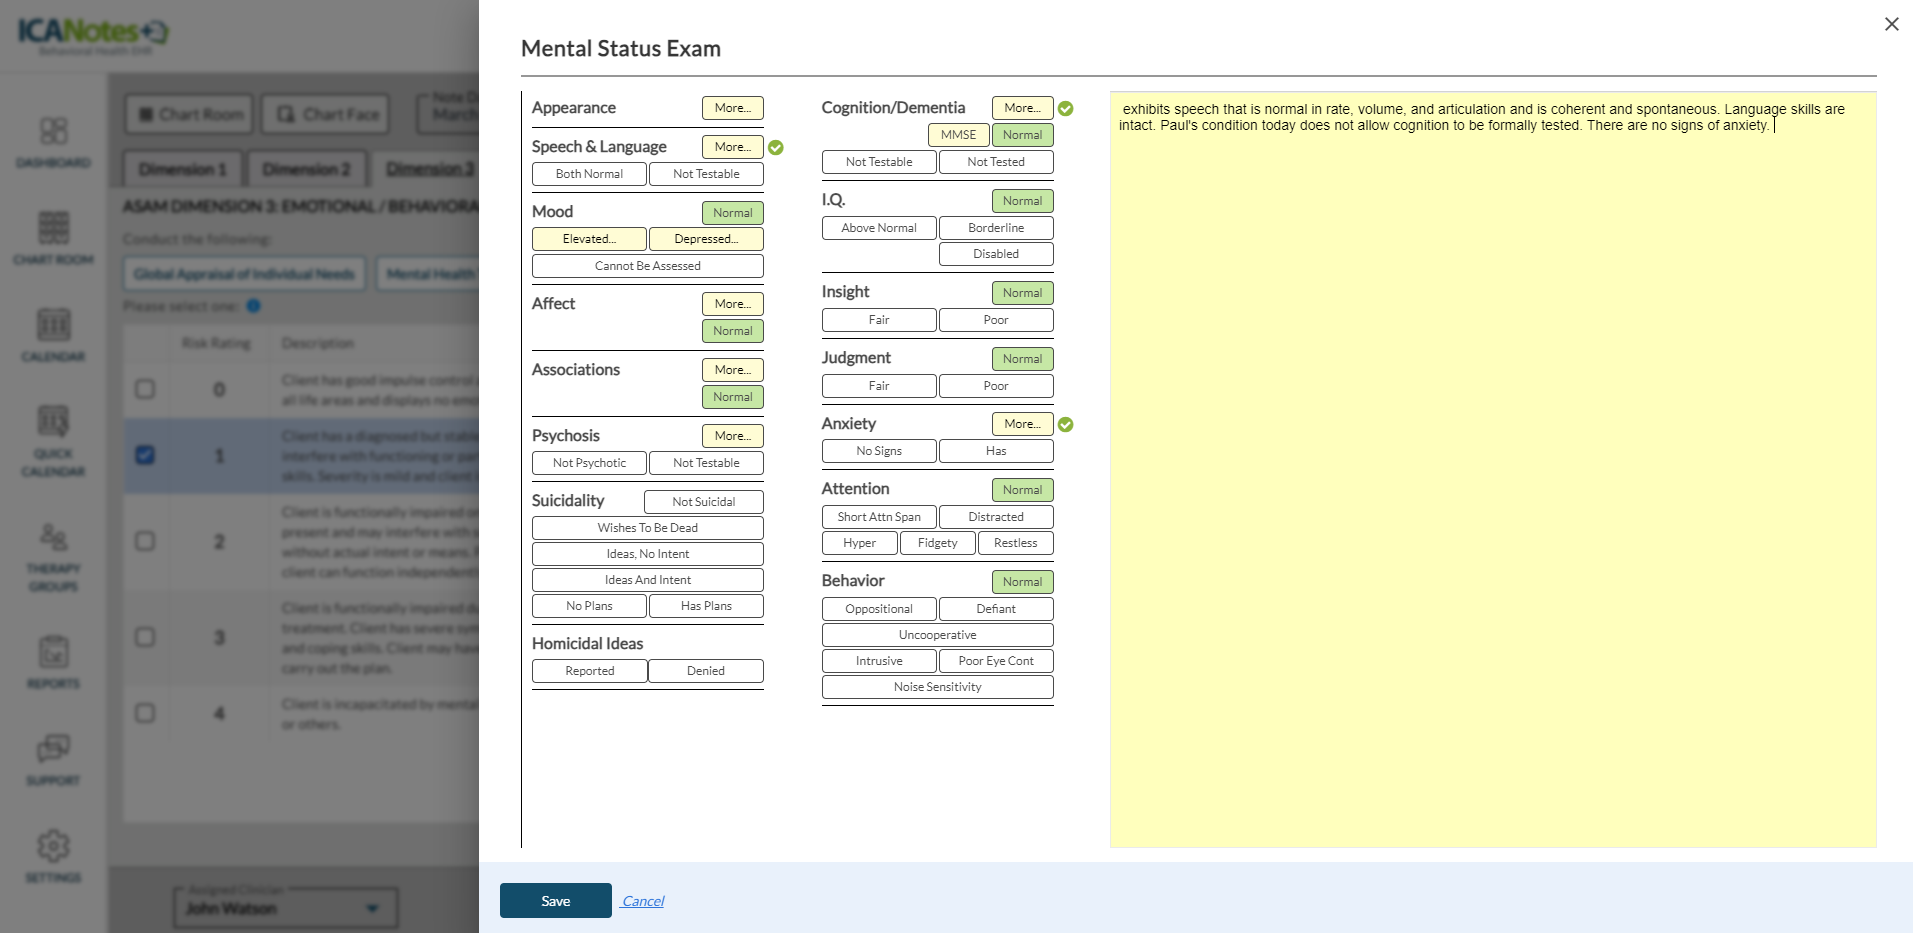
Task: Uncheck the risk rating 1 checkbox
Action: [x=145, y=455]
